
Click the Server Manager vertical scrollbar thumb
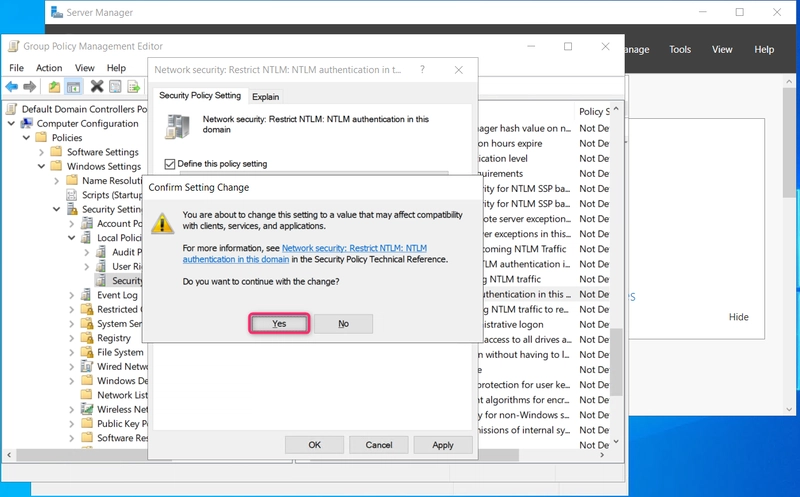pos(789,142)
